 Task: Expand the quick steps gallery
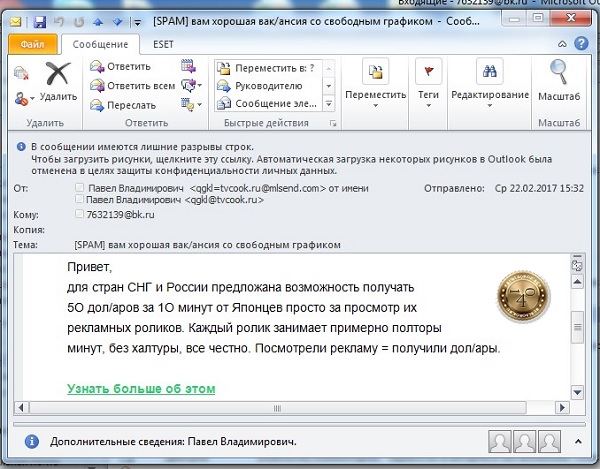(329, 103)
